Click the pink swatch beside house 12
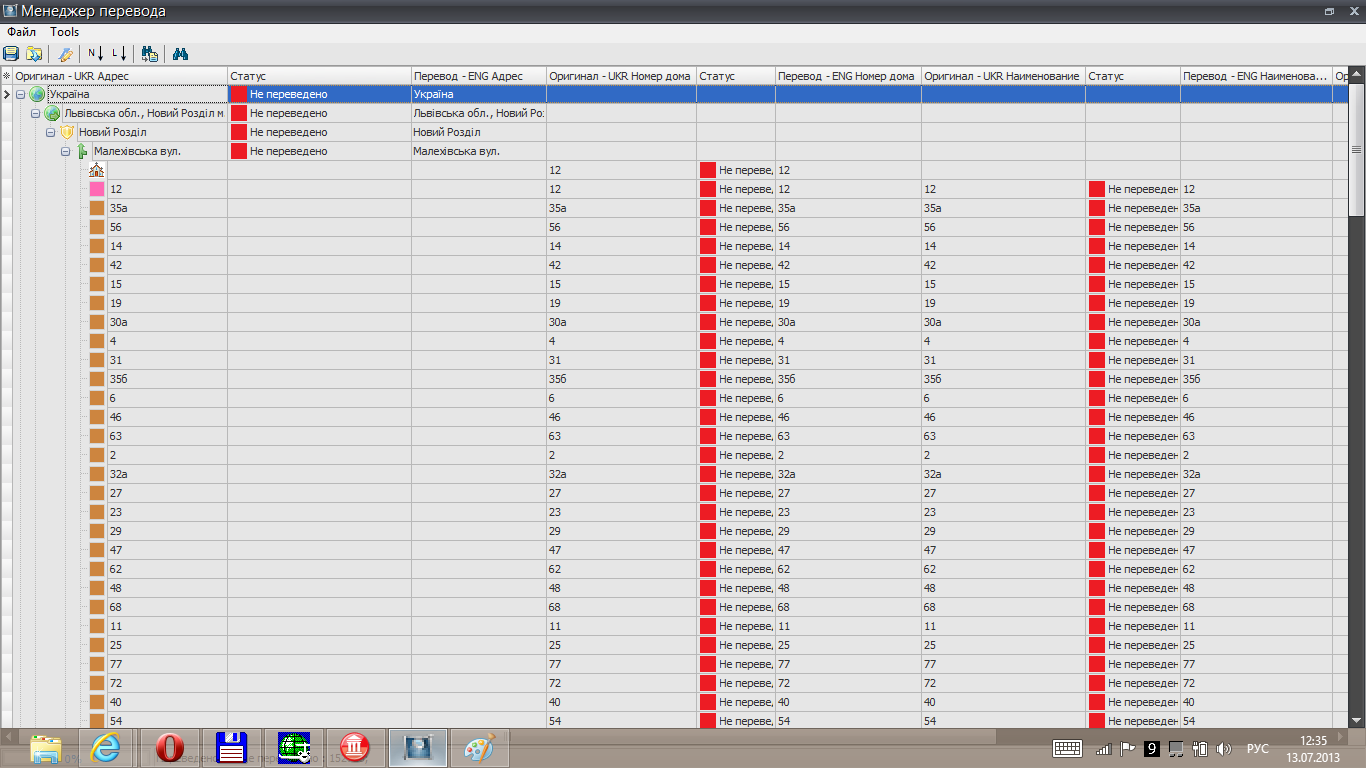Screen dimensions: 1366x768 click(x=97, y=189)
